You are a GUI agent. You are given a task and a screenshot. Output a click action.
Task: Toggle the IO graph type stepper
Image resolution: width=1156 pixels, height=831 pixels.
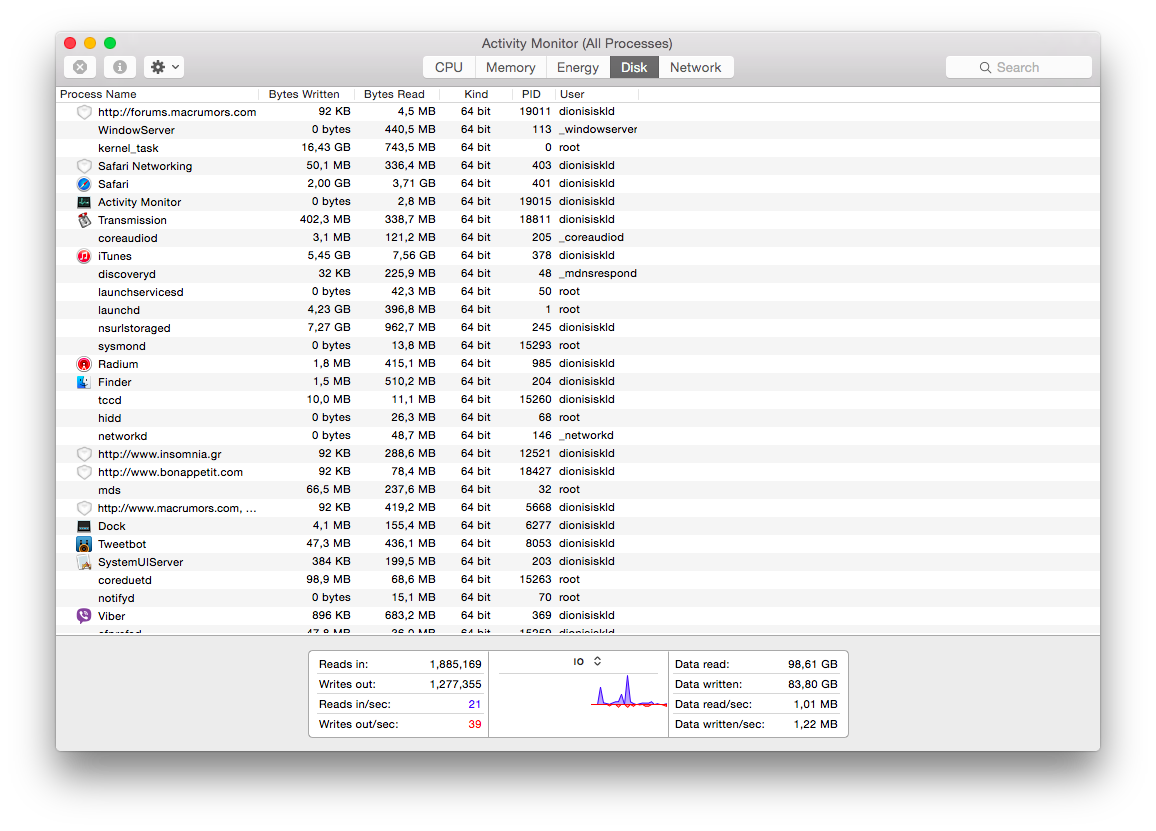pos(597,661)
